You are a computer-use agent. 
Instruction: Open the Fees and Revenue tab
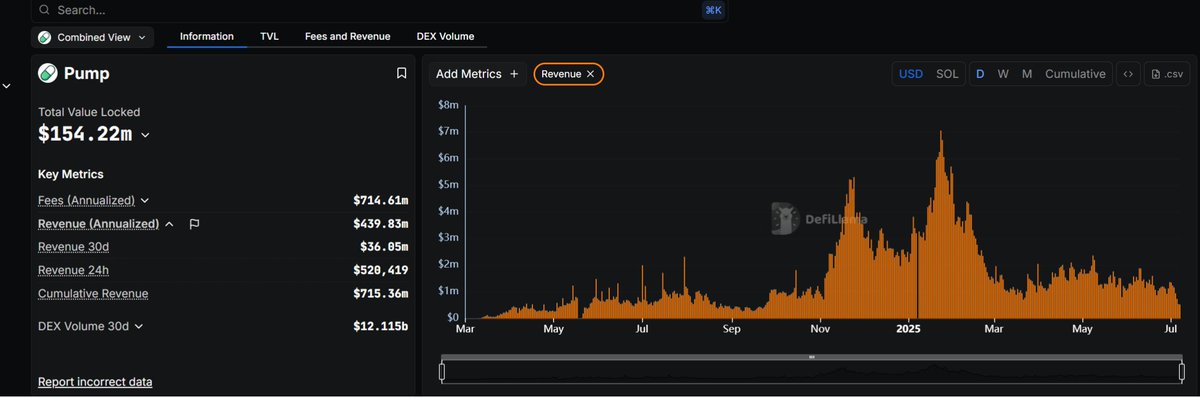(x=347, y=36)
